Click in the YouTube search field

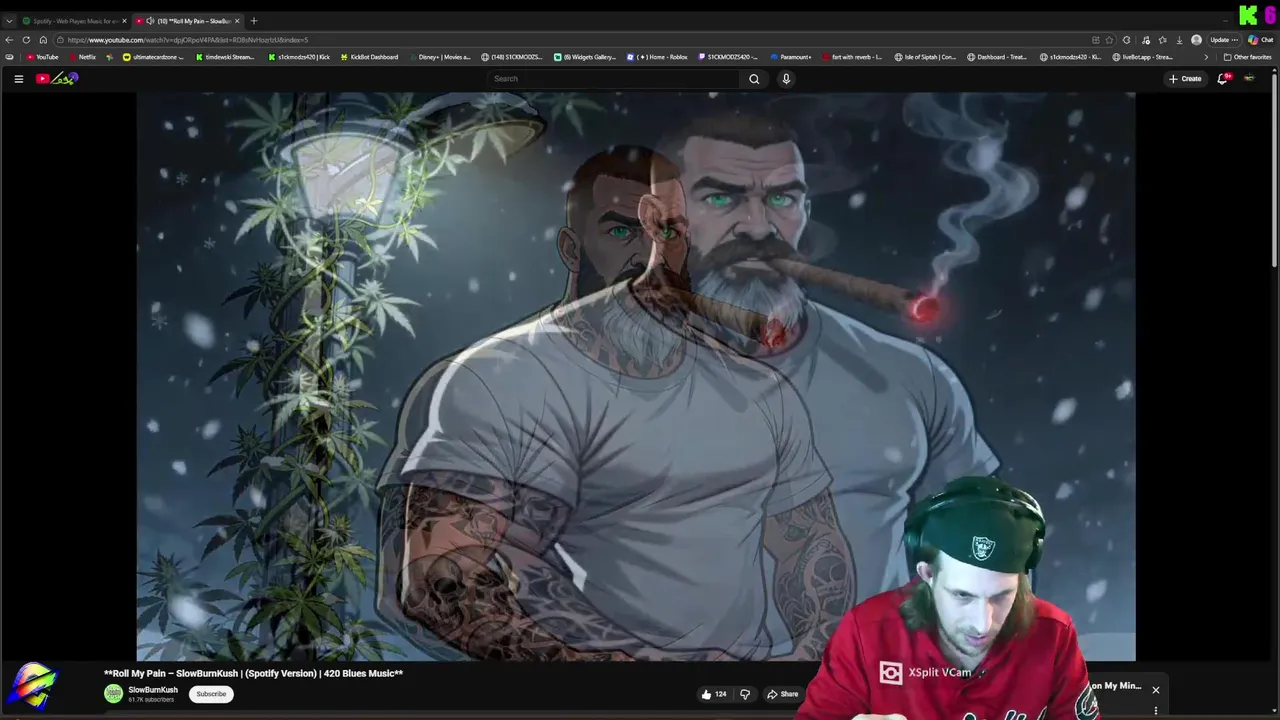613,79
